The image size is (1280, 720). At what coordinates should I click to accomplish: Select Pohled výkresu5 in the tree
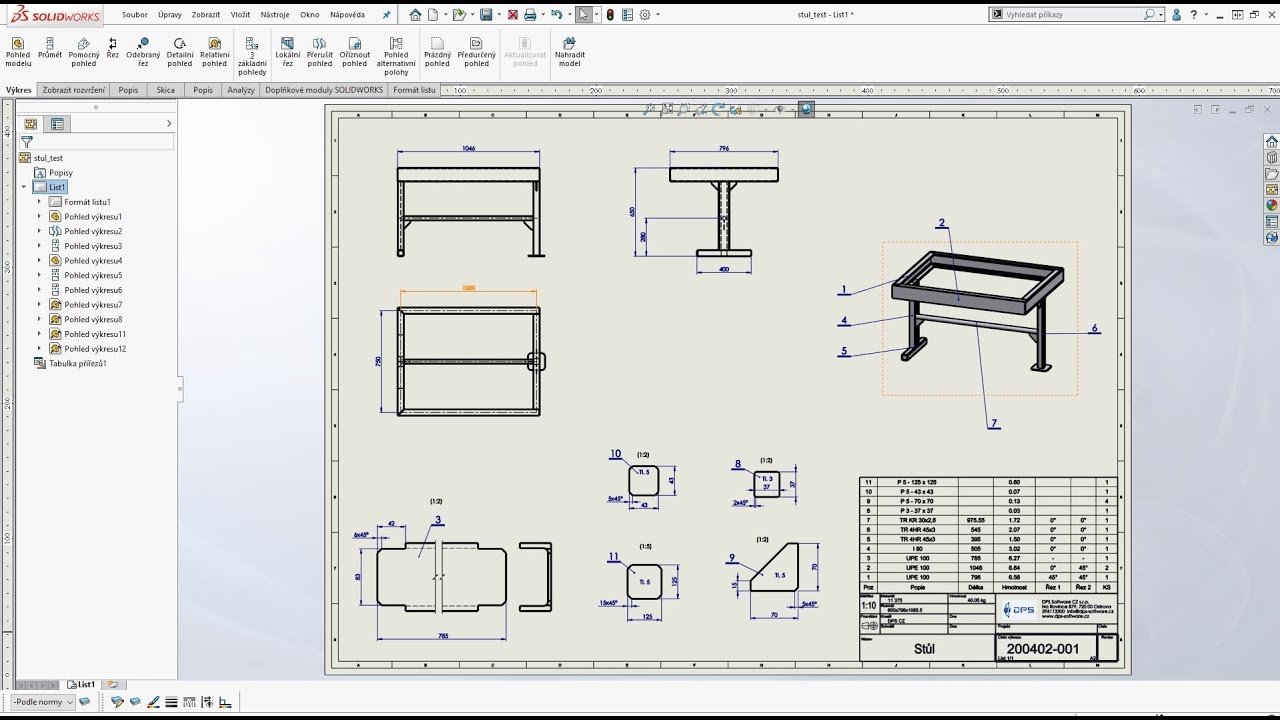click(x=93, y=275)
